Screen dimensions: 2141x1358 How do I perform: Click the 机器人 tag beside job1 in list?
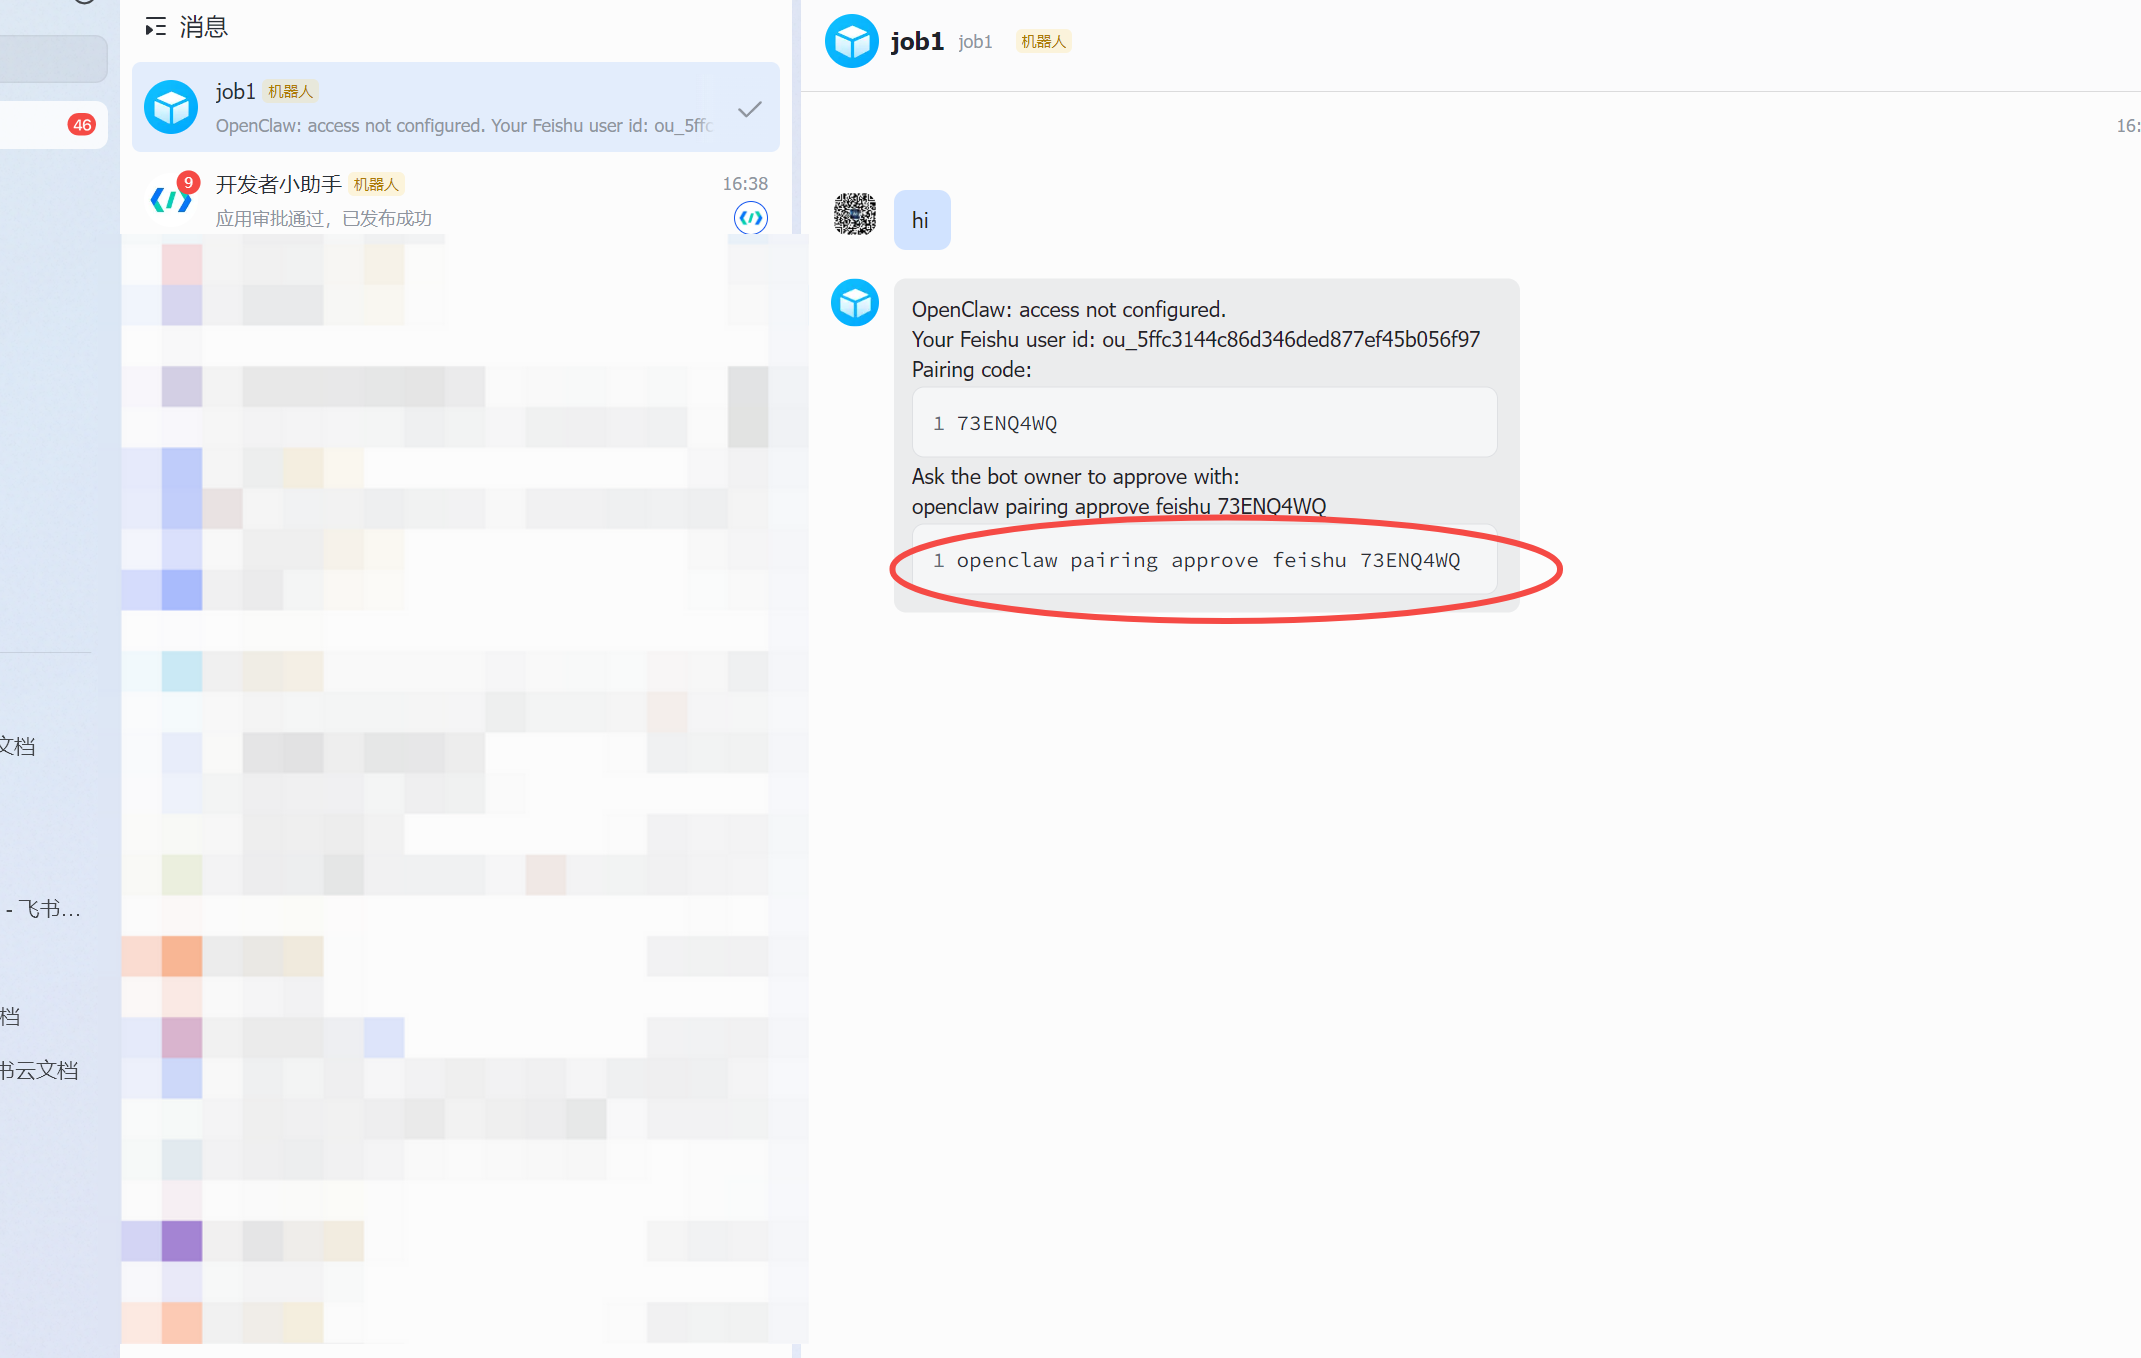[x=290, y=91]
